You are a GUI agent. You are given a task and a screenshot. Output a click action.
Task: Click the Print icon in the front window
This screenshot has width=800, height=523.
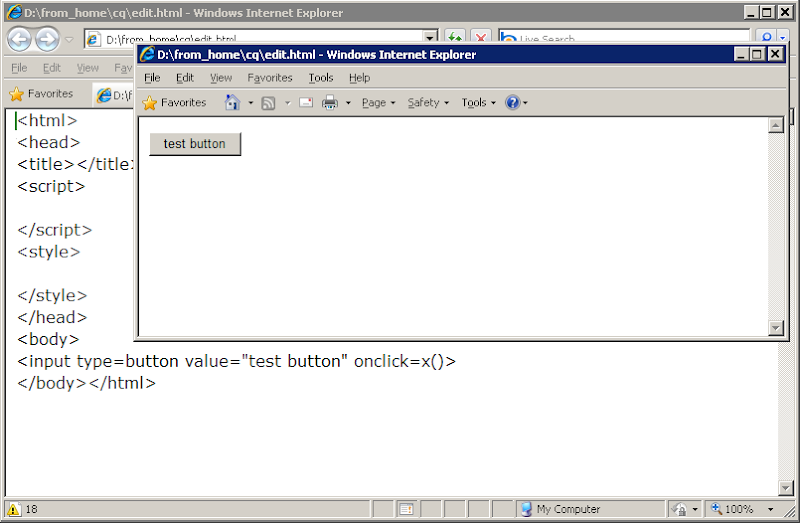click(330, 103)
